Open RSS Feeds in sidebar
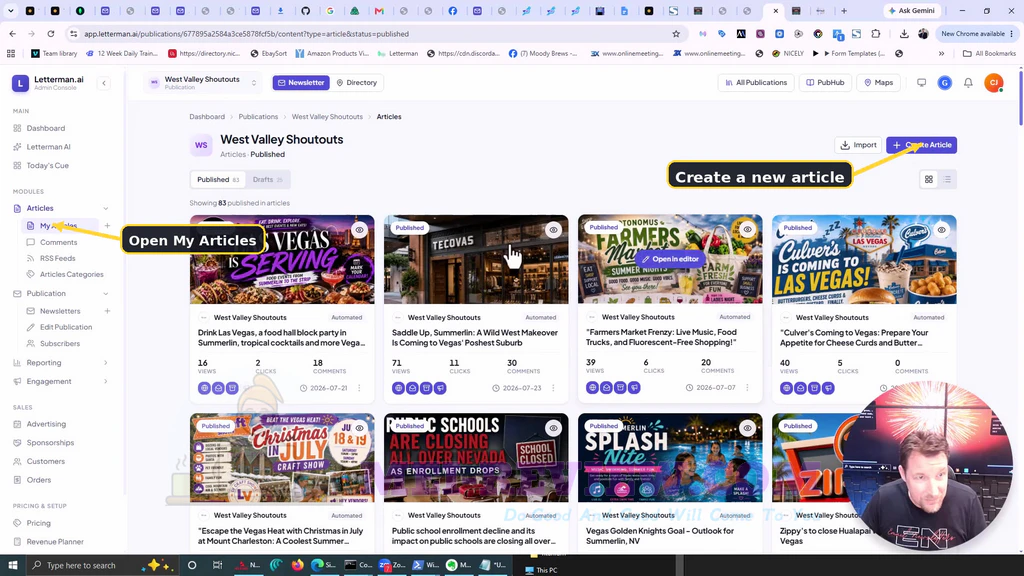1024x576 pixels. 57,259
